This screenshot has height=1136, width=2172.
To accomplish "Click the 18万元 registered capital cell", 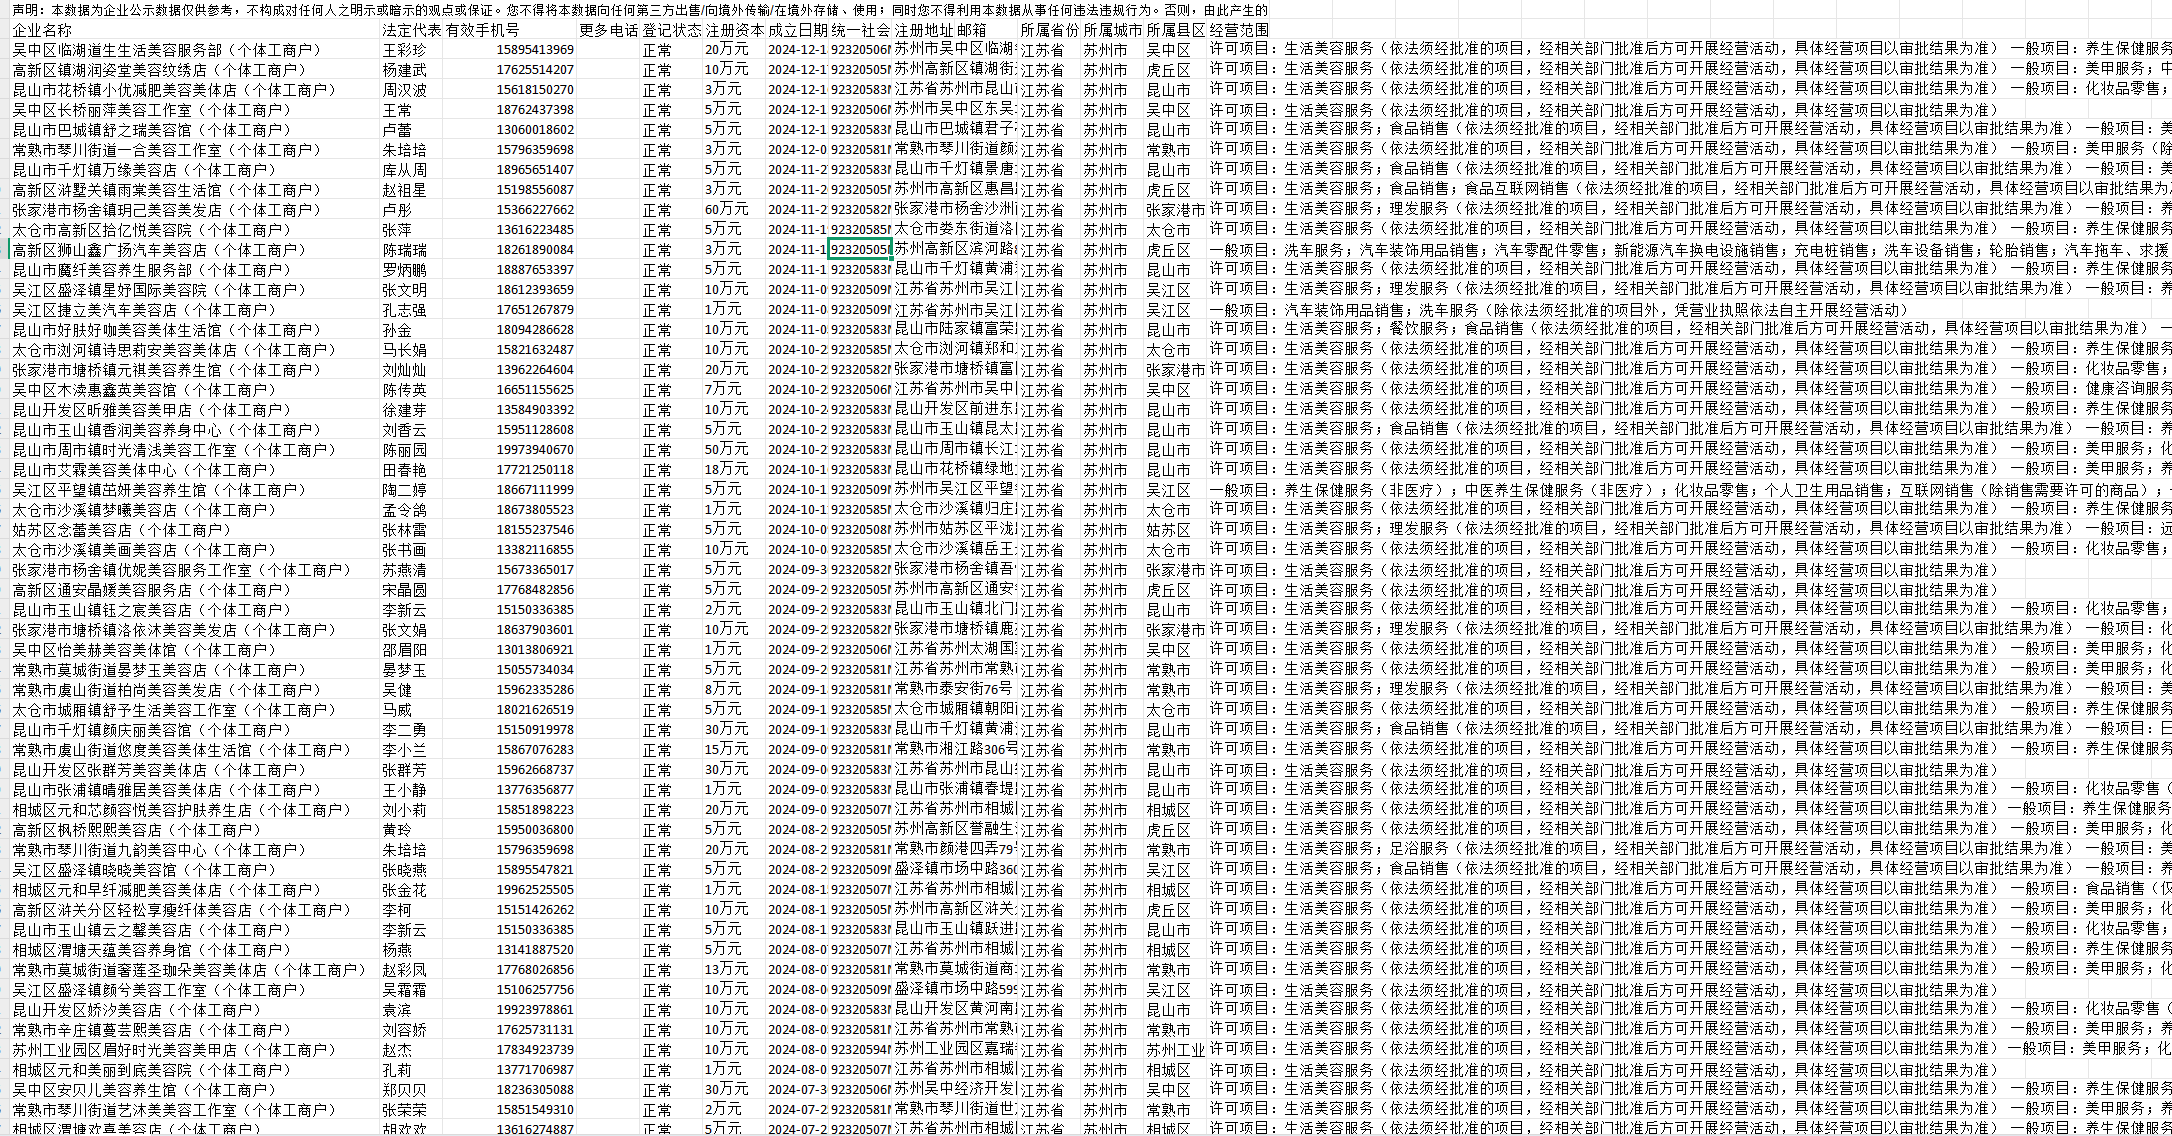I will point(726,470).
